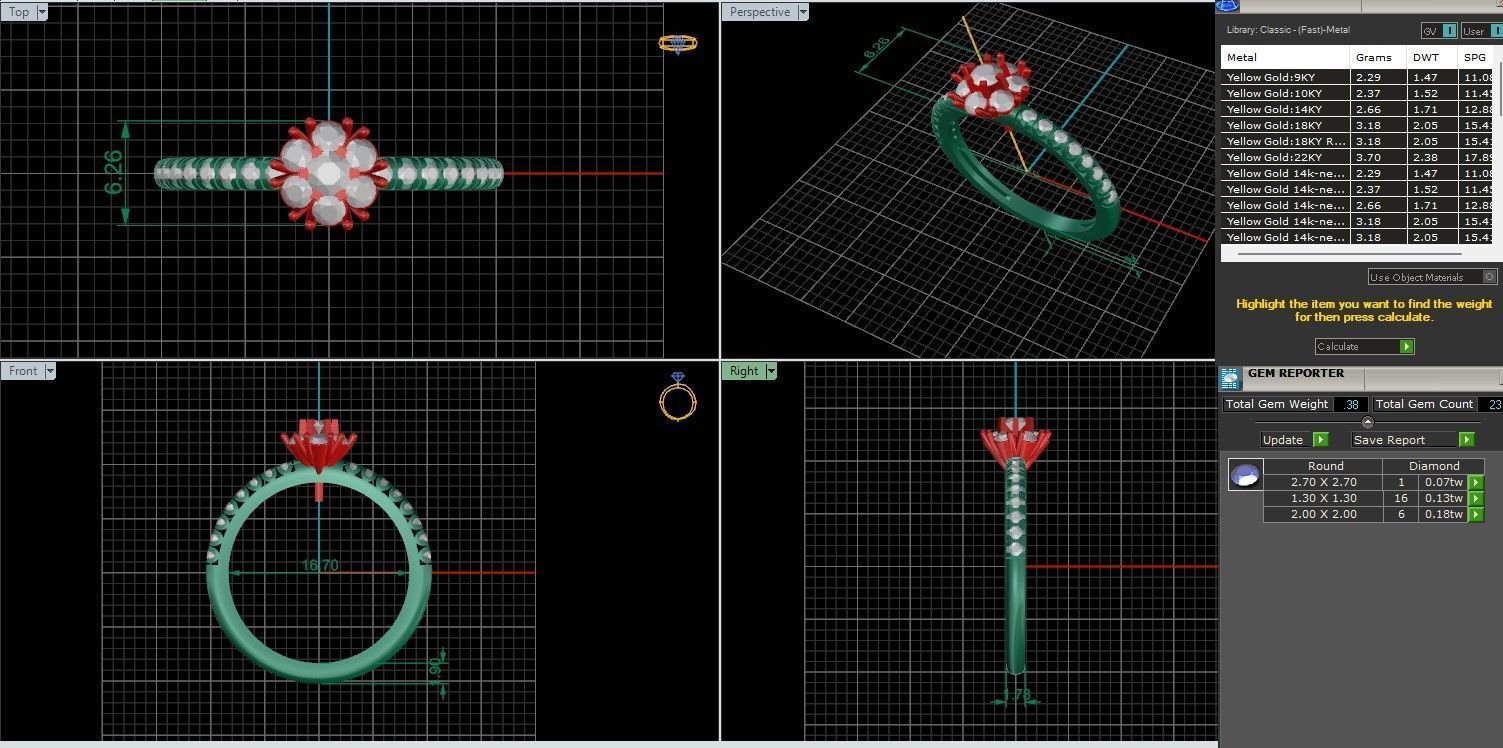Click the Save Report green arrow button
1503x748 pixels.
[x=1466, y=440]
